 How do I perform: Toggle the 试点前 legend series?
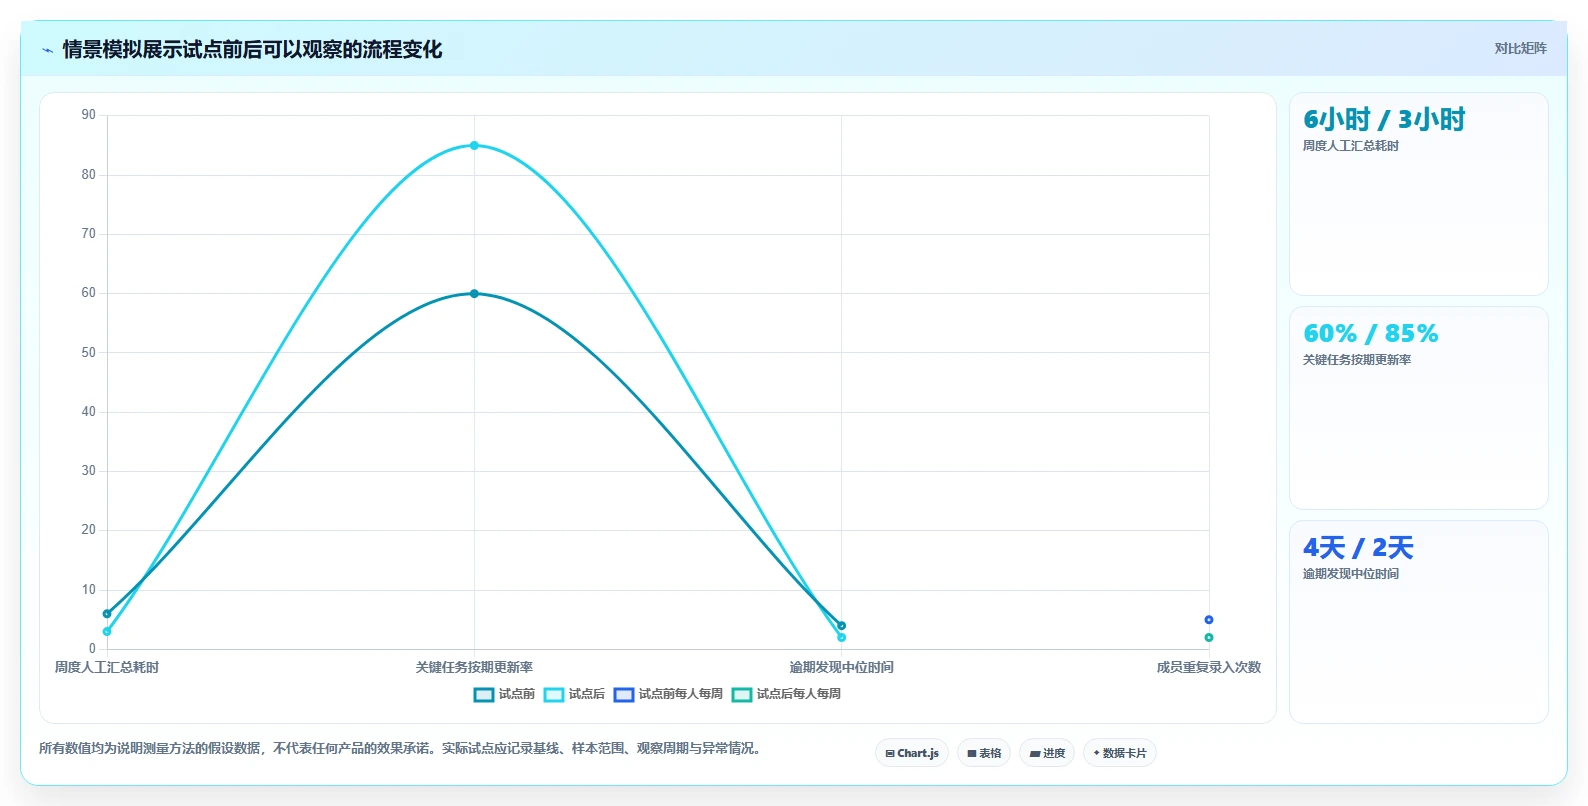click(x=505, y=694)
